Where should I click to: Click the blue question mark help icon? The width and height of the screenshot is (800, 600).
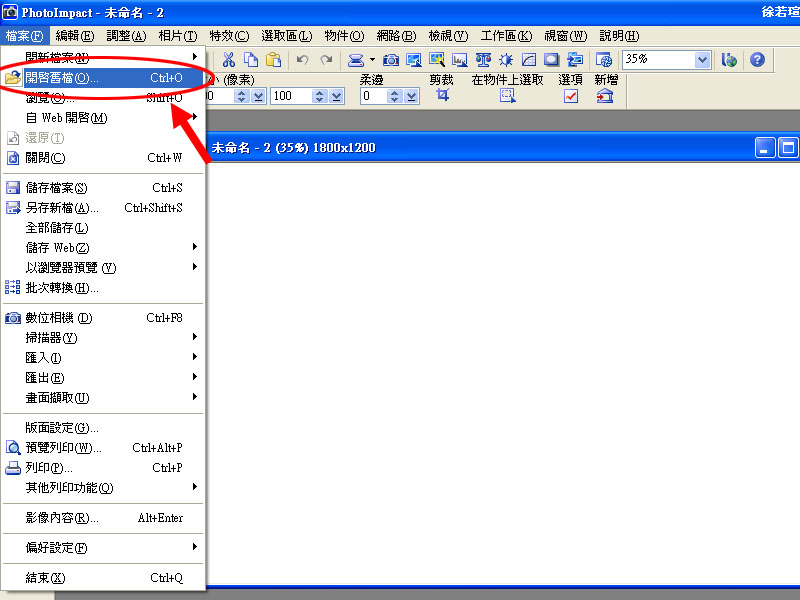(757, 60)
